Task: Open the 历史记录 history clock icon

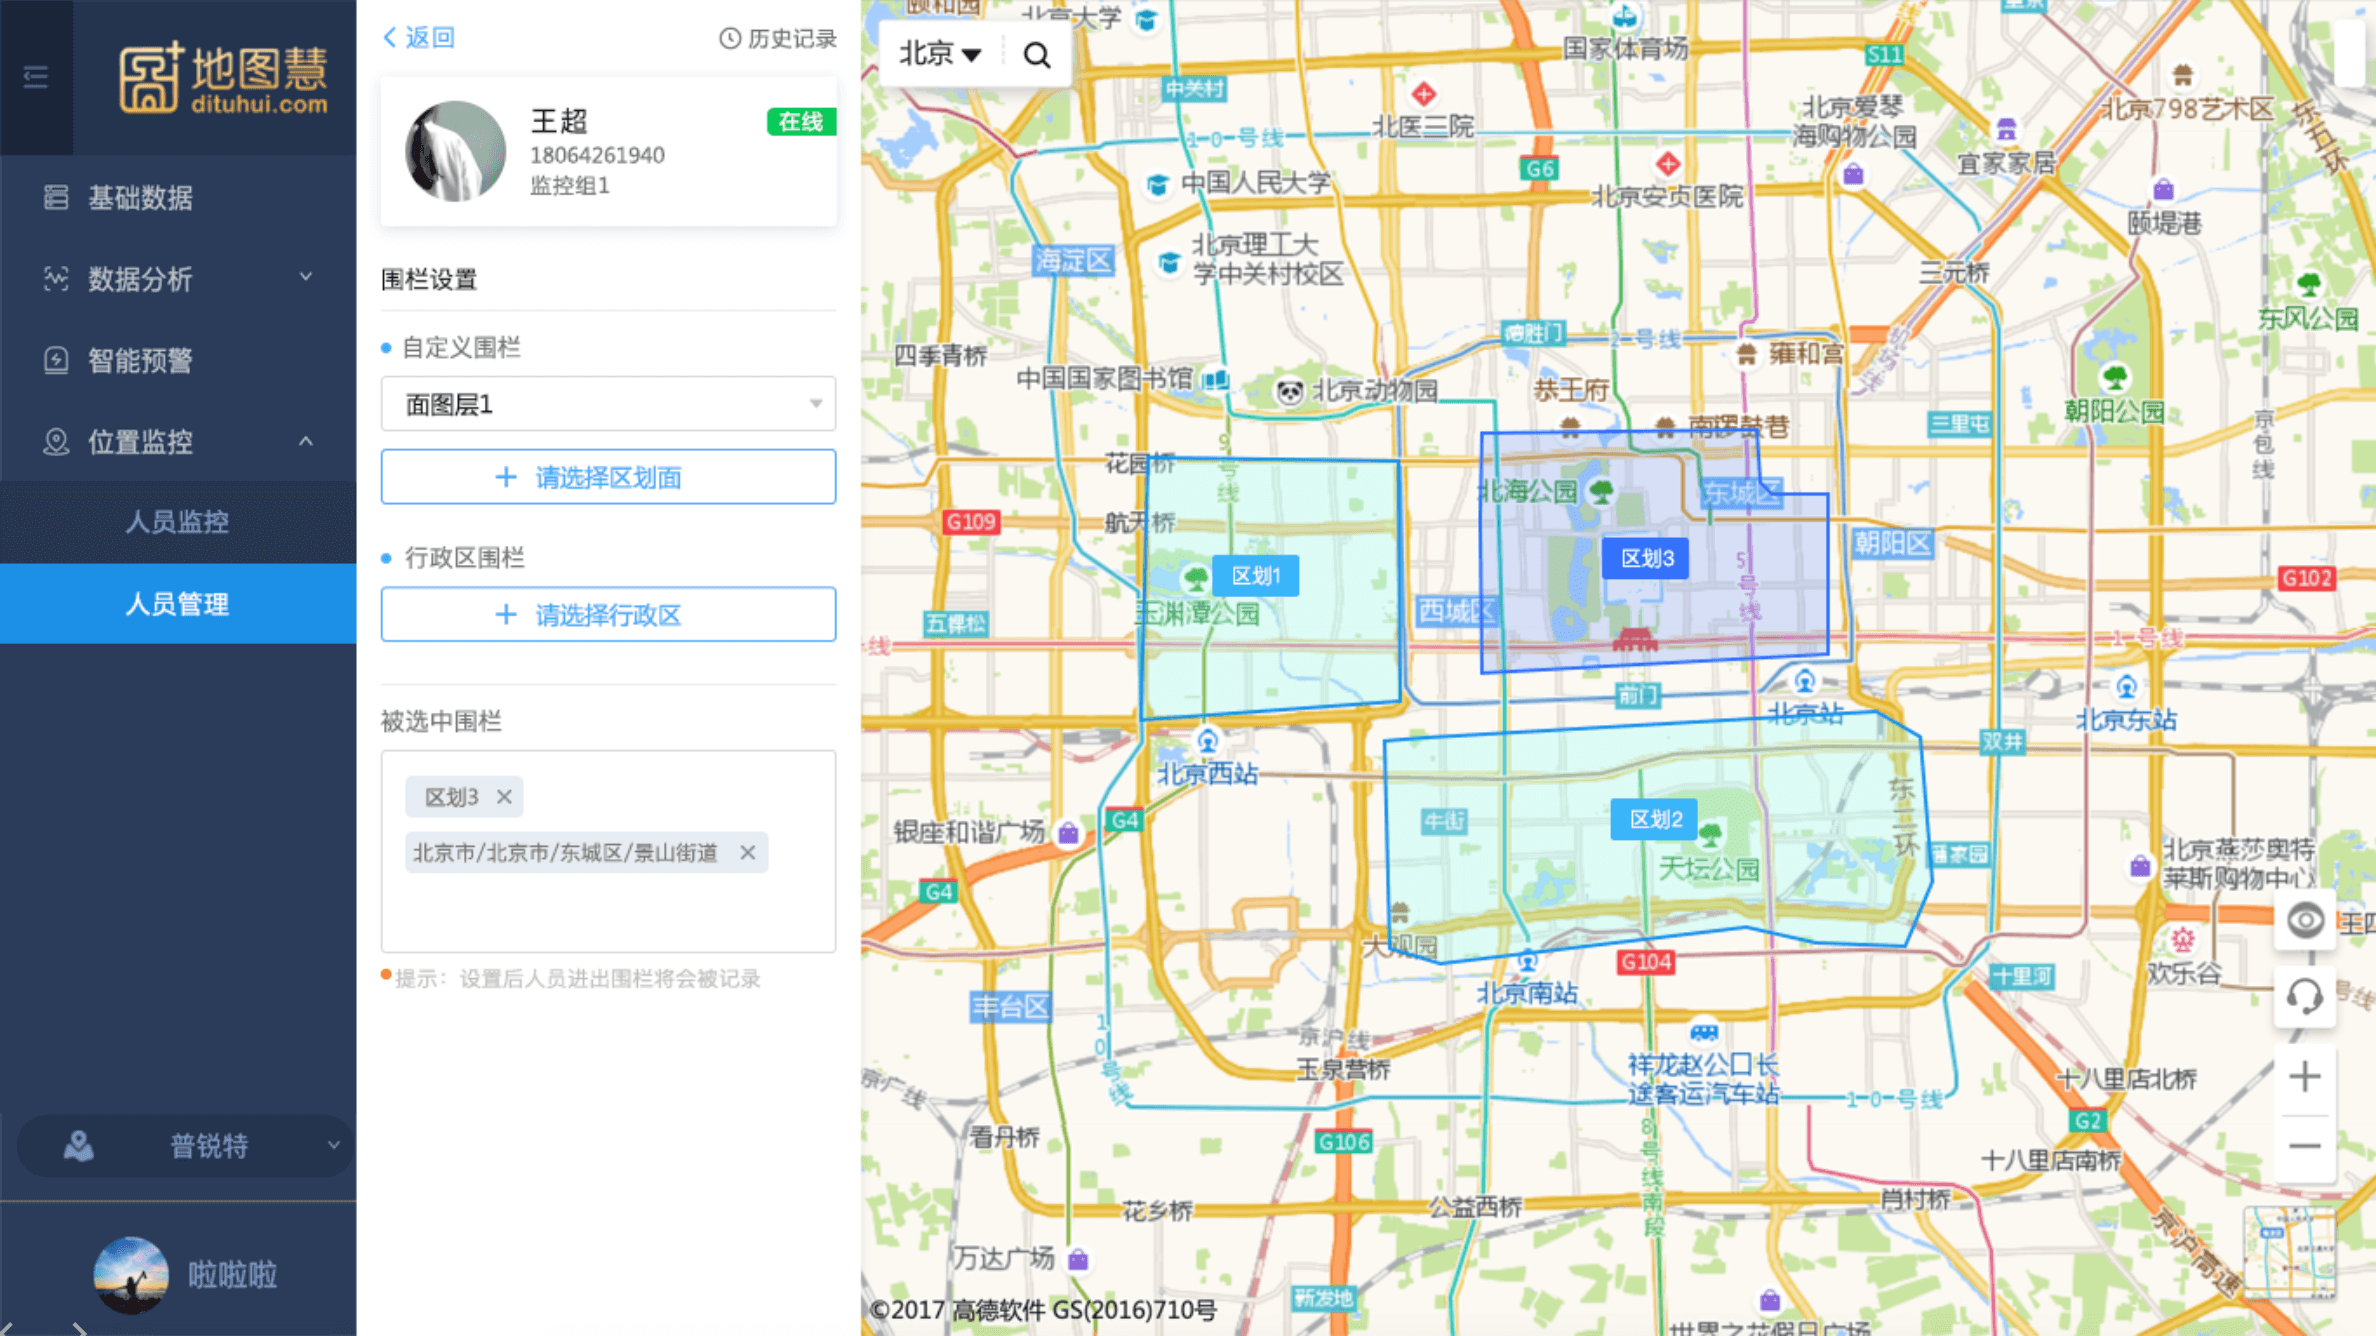Action: (731, 38)
